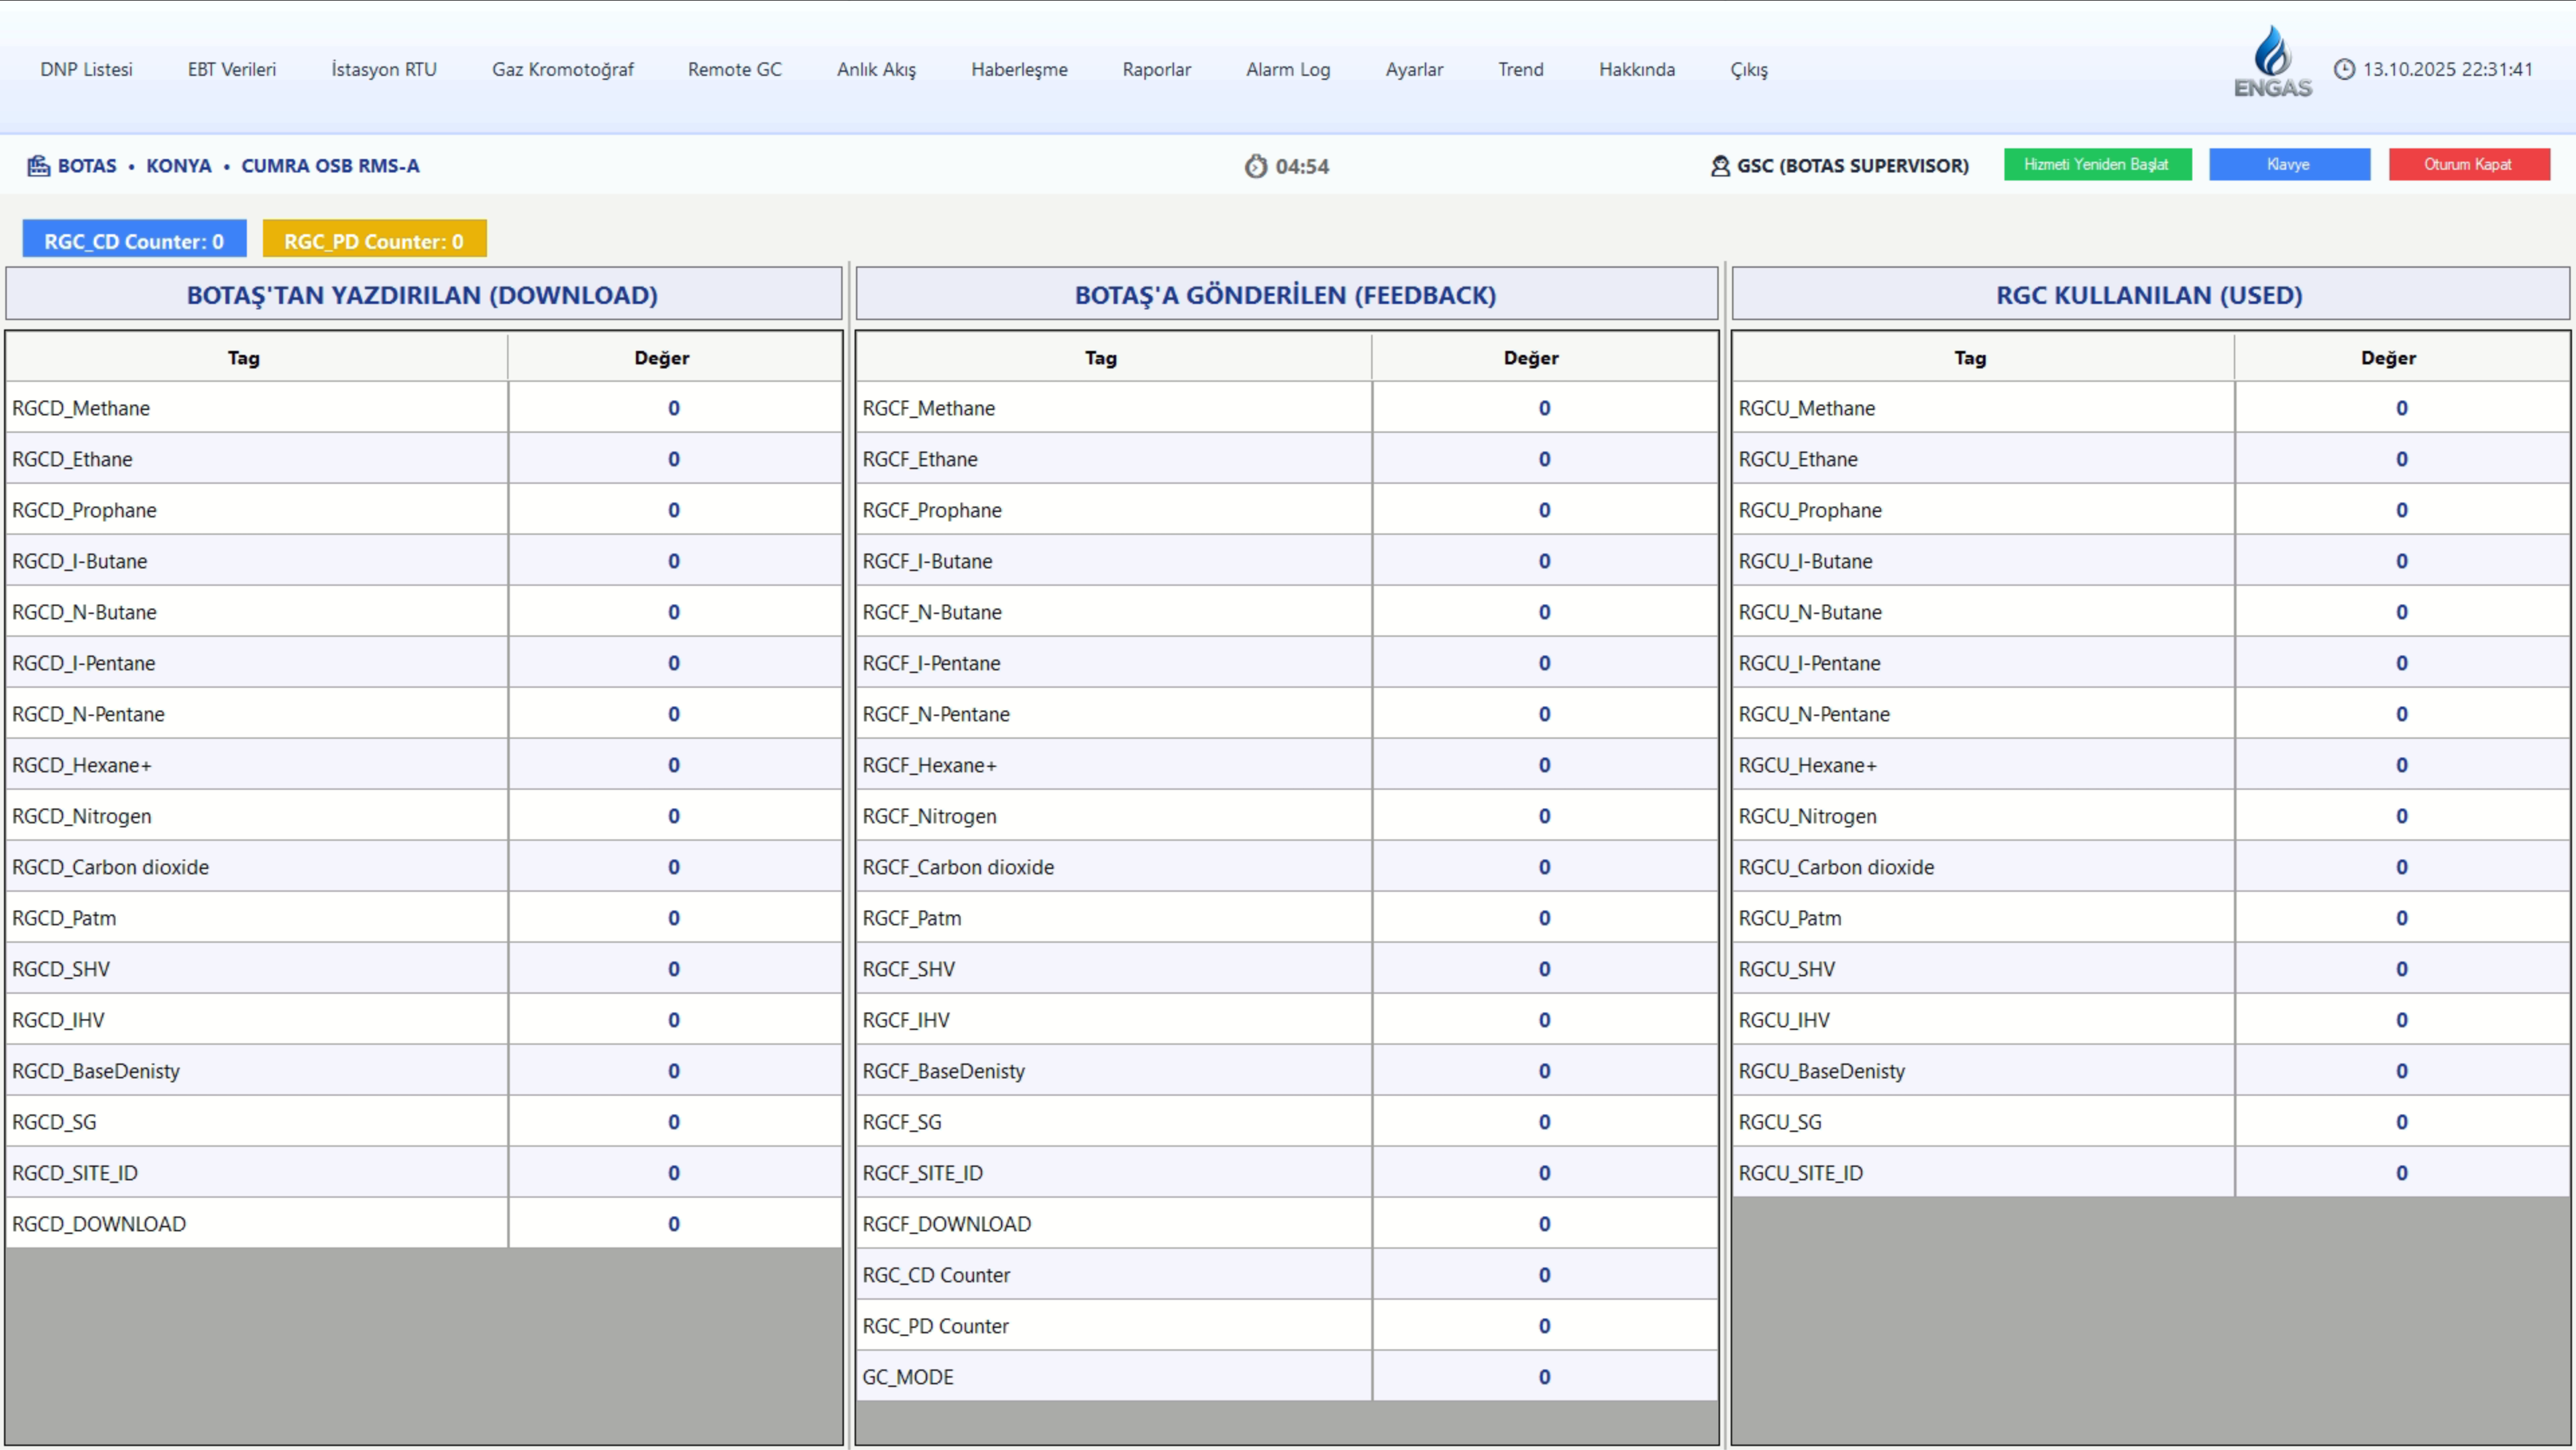Click the RGC_PD Counter yellow badge

[x=374, y=241]
